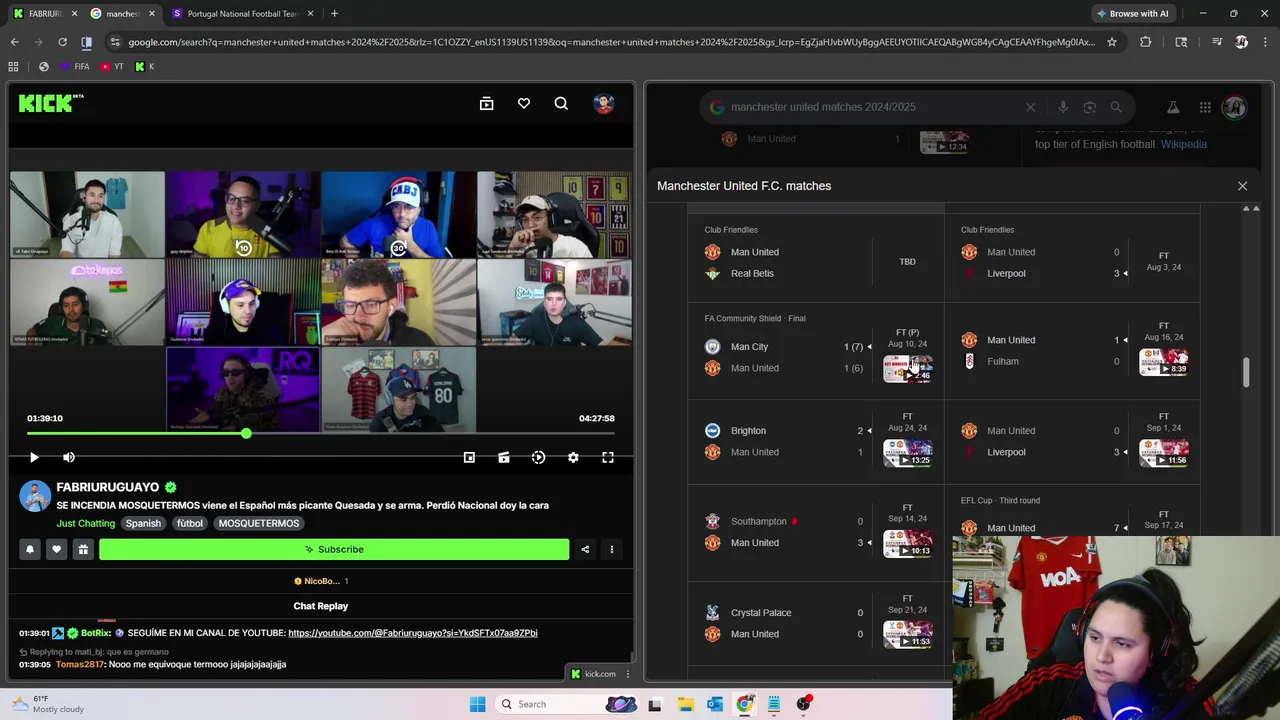Go back in browser history
The width and height of the screenshot is (1280, 720).
(14, 42)
